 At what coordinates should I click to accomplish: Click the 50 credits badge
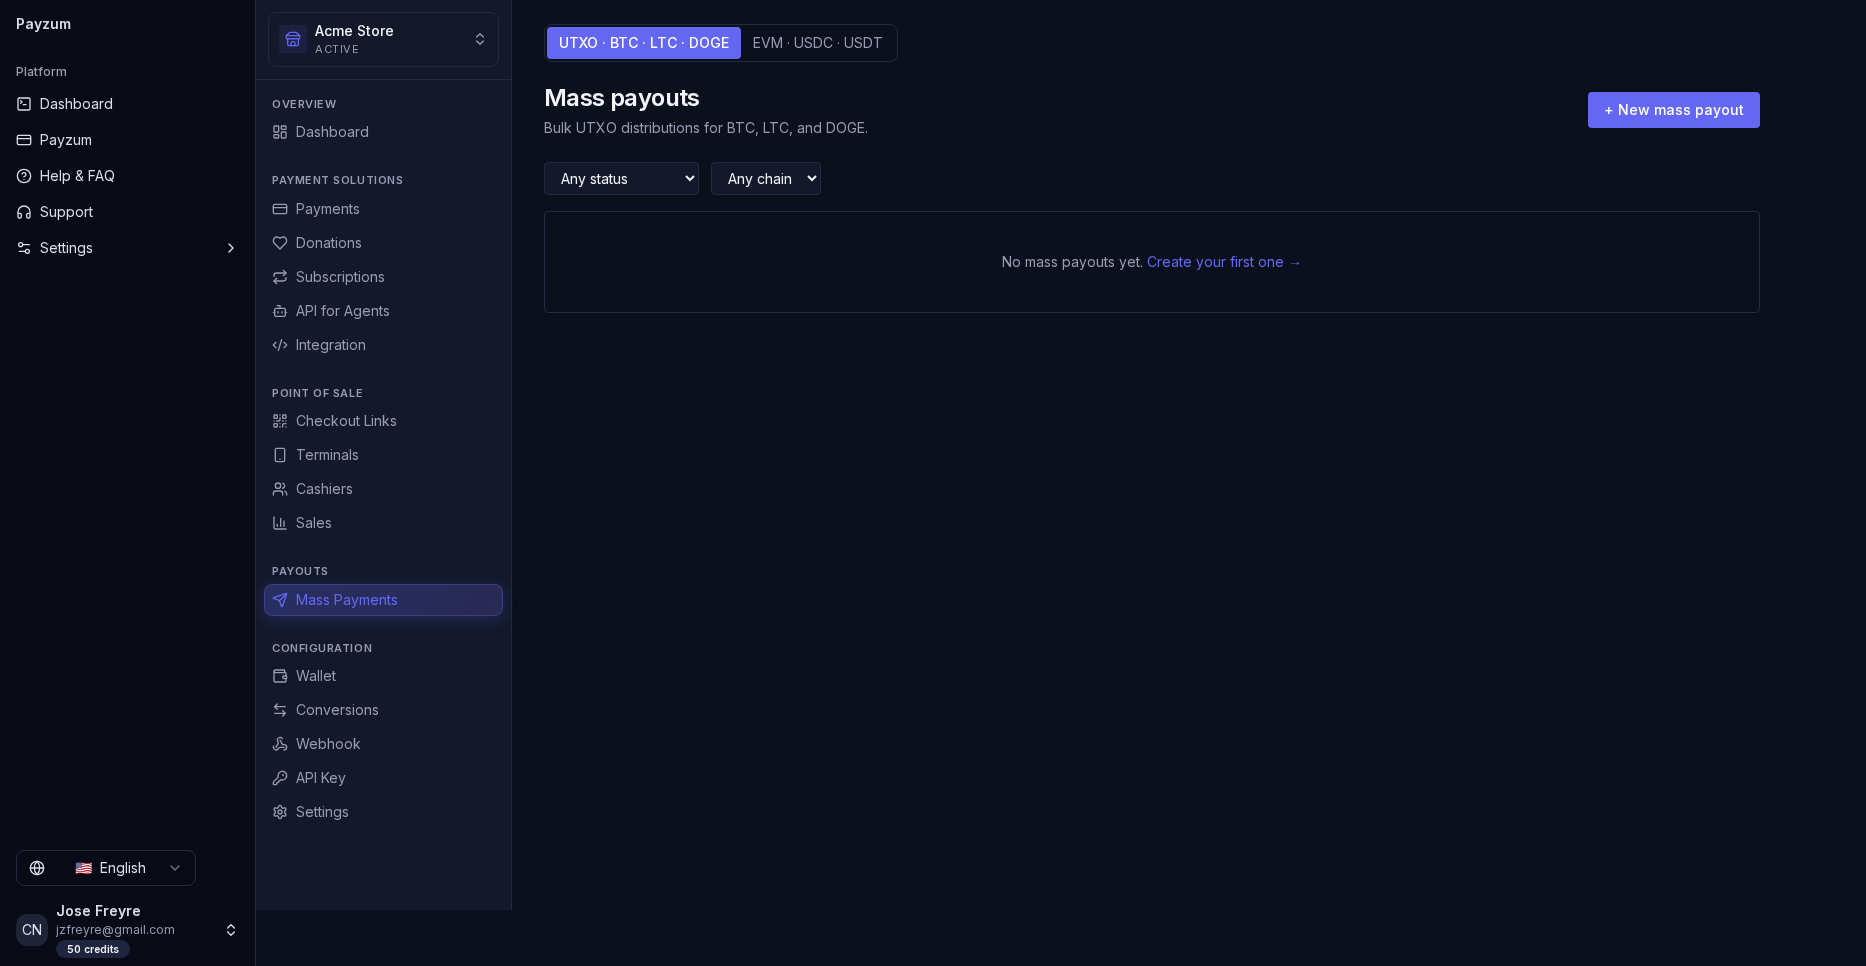(93, 949)
